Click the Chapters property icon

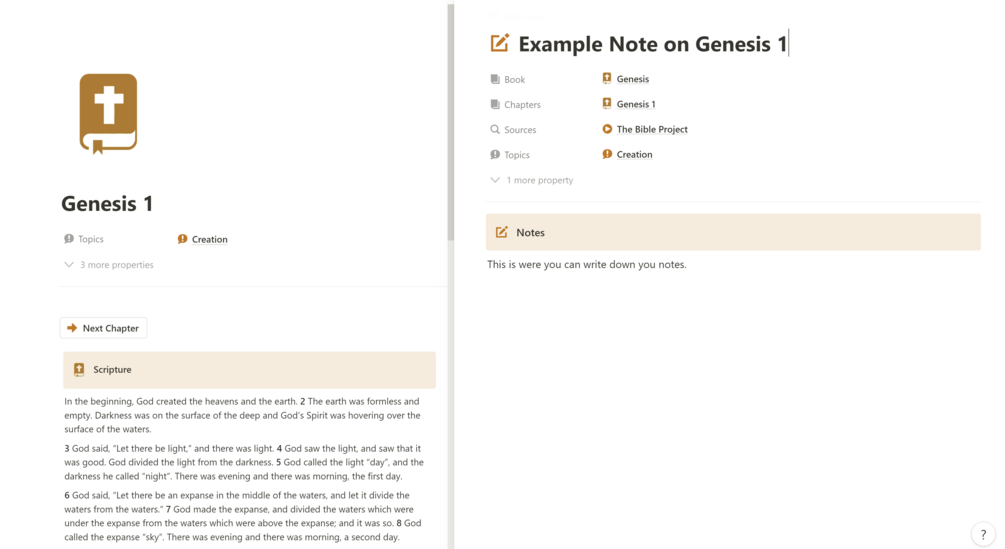coord(495,104)
